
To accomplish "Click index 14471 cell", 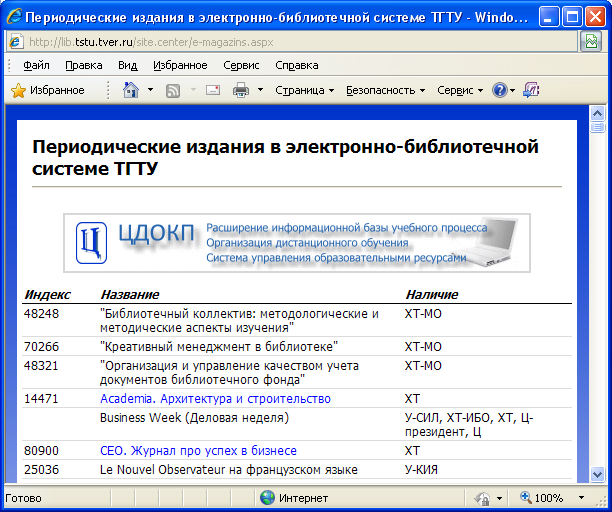I will tap(41, 399).
